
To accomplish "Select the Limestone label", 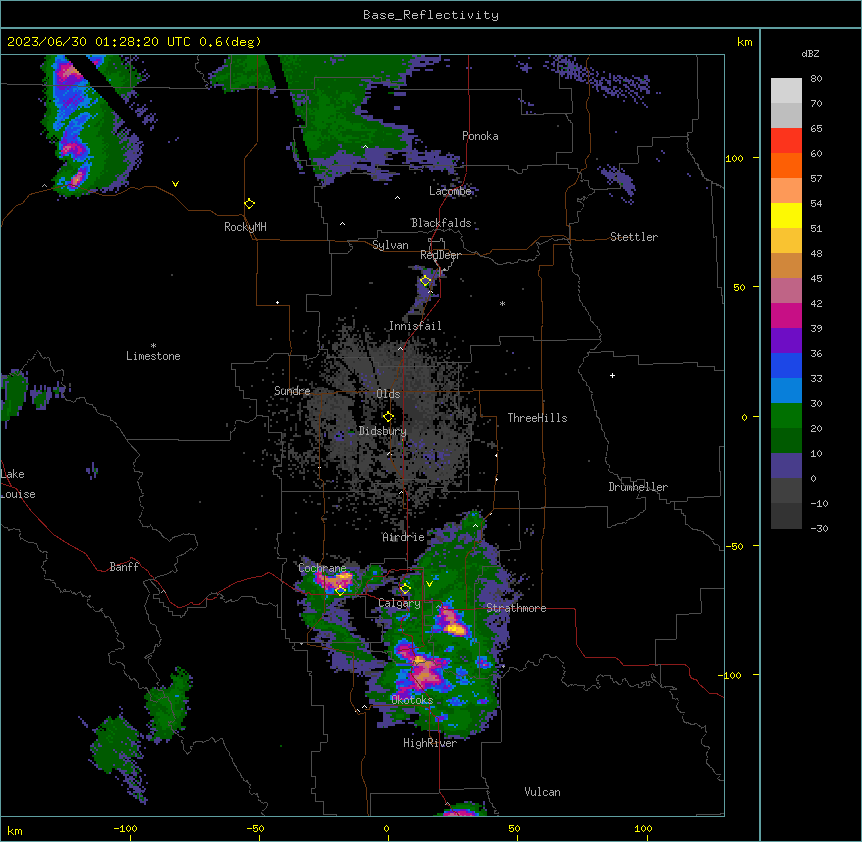I will tap(153, 356).
